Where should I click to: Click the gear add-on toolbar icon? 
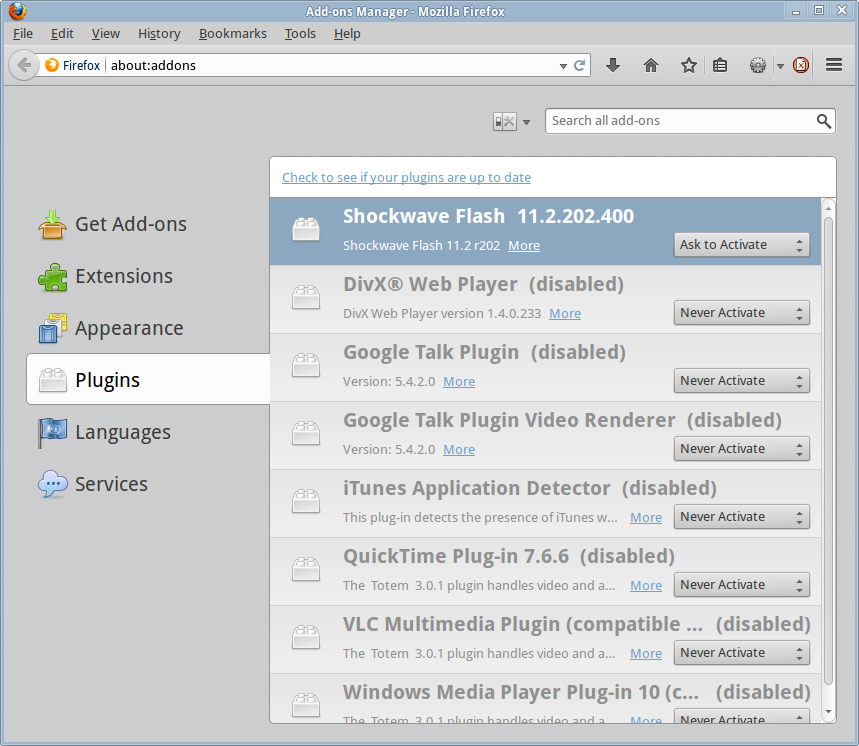pyautogui.click(x=758, y=66)
